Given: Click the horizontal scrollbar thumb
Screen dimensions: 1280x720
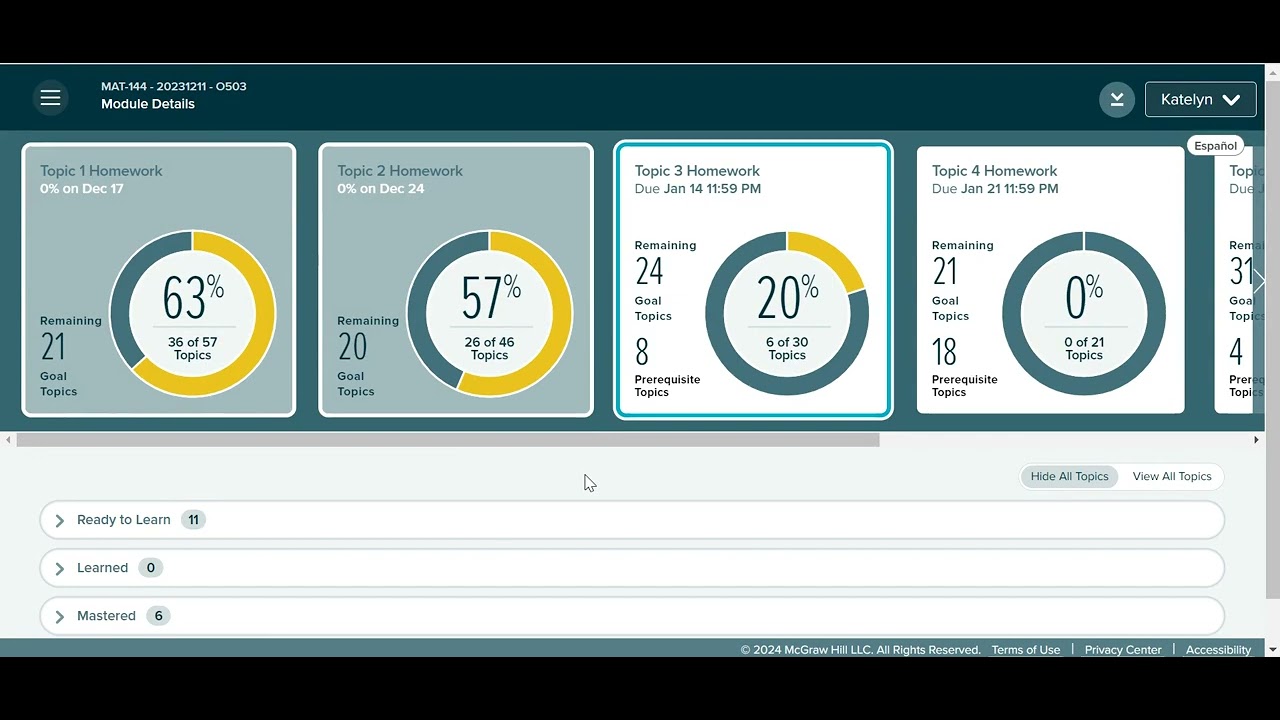Looking at the screenshot, I should click(x=448, y=440).
